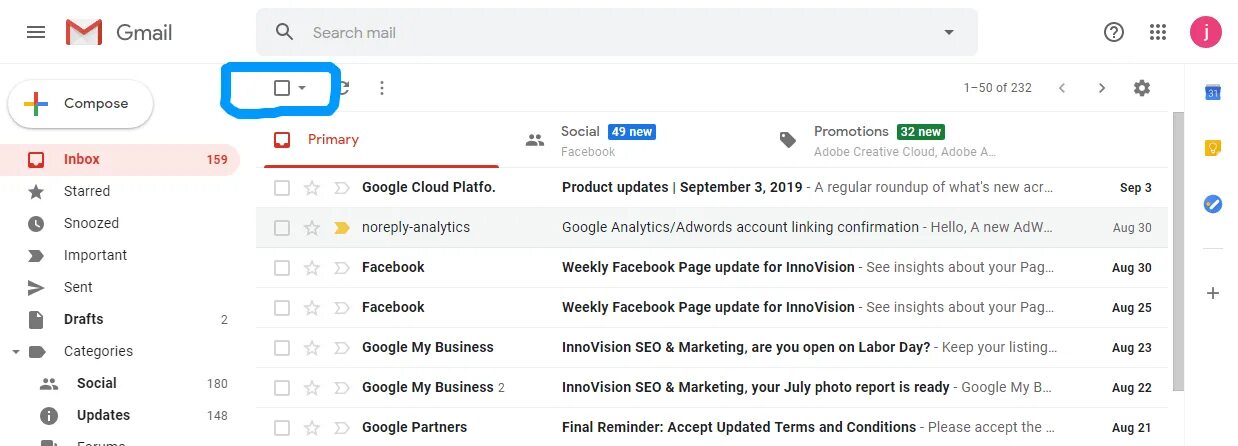This screenshot has height=446, width=1238.
Task: Open Gmail settings gear
Action: [1142, 88]
